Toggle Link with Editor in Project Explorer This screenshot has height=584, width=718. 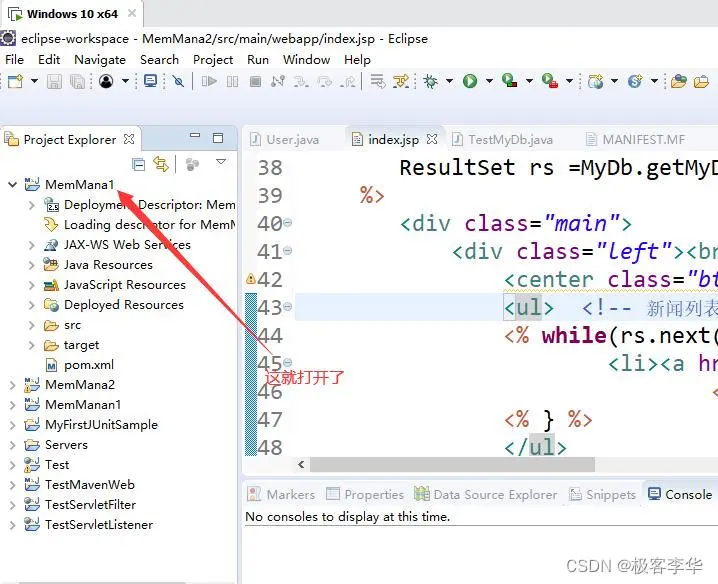click(x=161, y=164)
